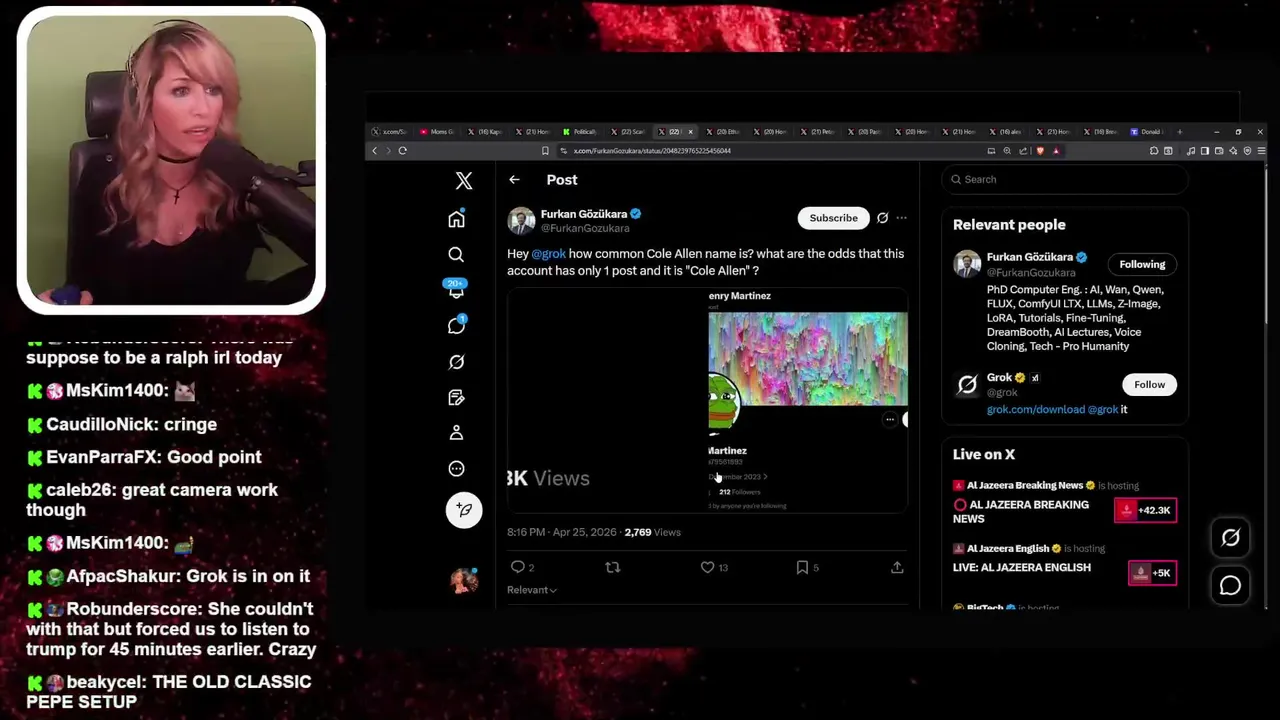
Task: Open the More circle icon in sidebar
Action: 456,468
